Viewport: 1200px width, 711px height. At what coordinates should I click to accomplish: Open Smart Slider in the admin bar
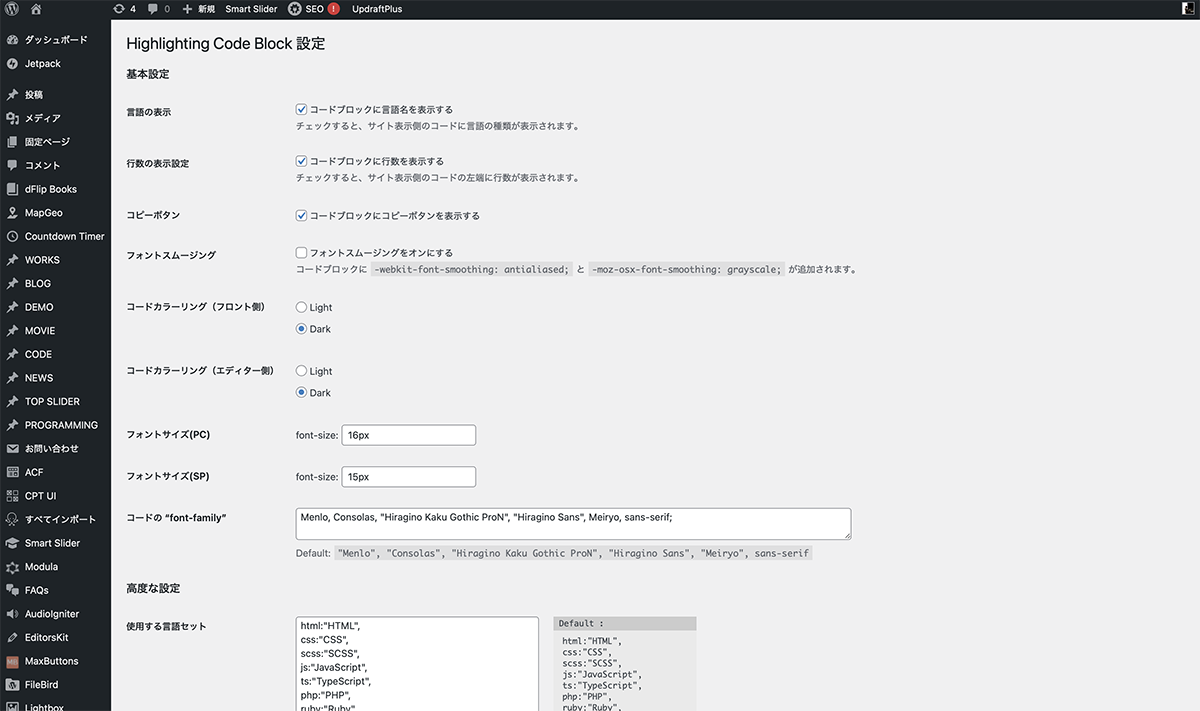251,9
